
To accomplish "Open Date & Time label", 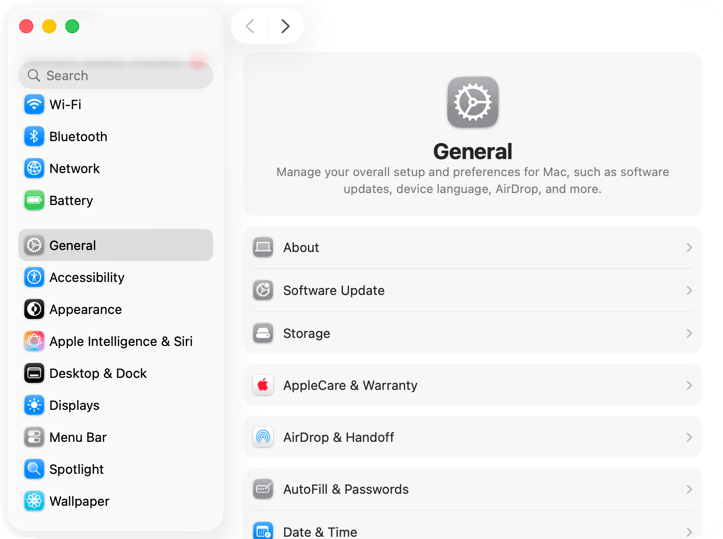I will [320, 532].
